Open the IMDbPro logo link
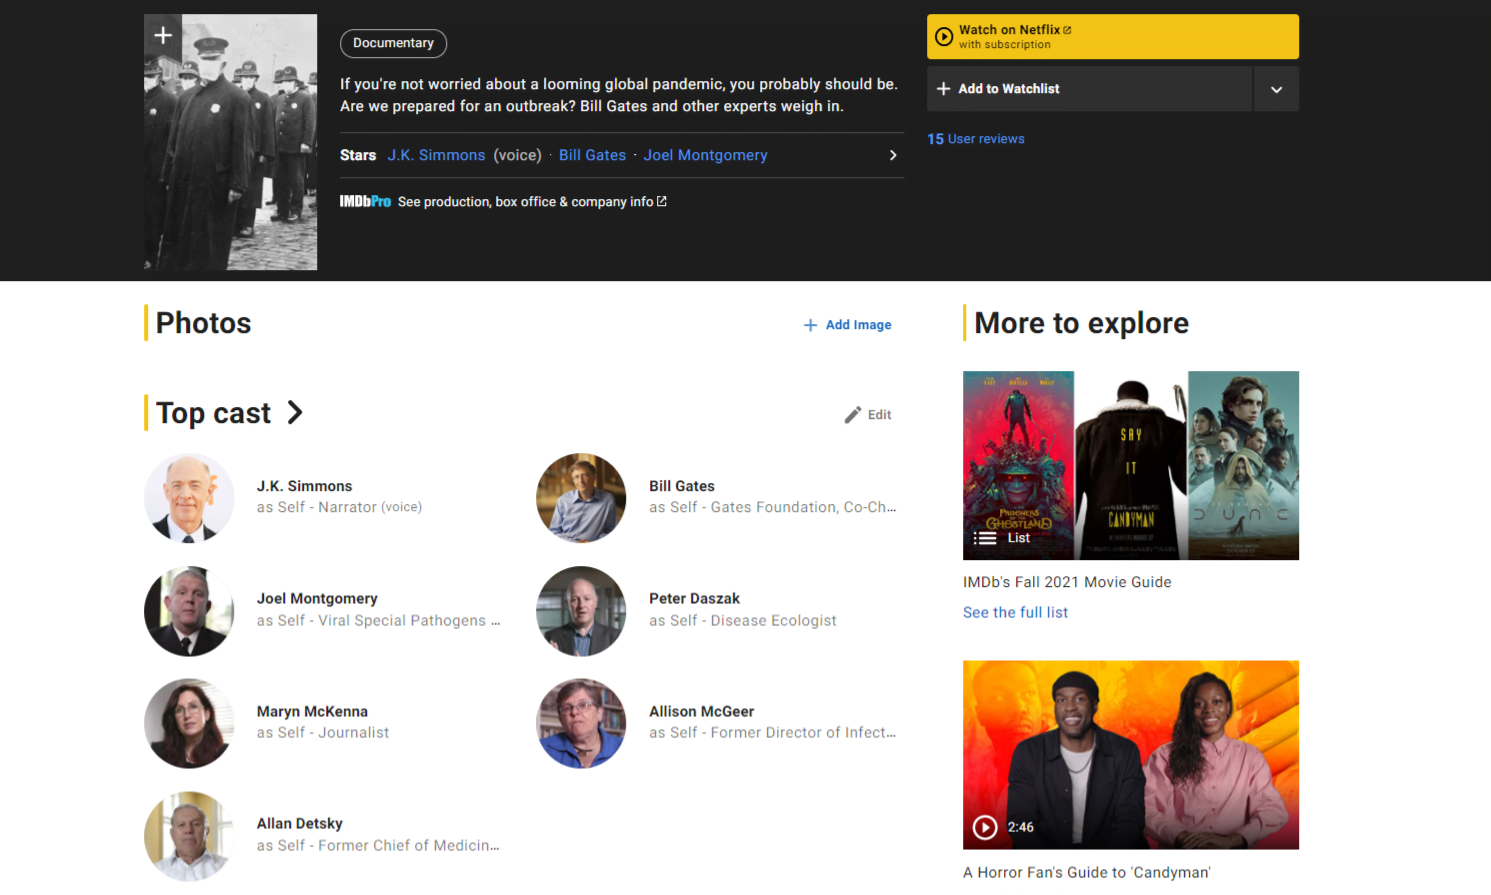The image size is (1491, 895). pos(365,201)
